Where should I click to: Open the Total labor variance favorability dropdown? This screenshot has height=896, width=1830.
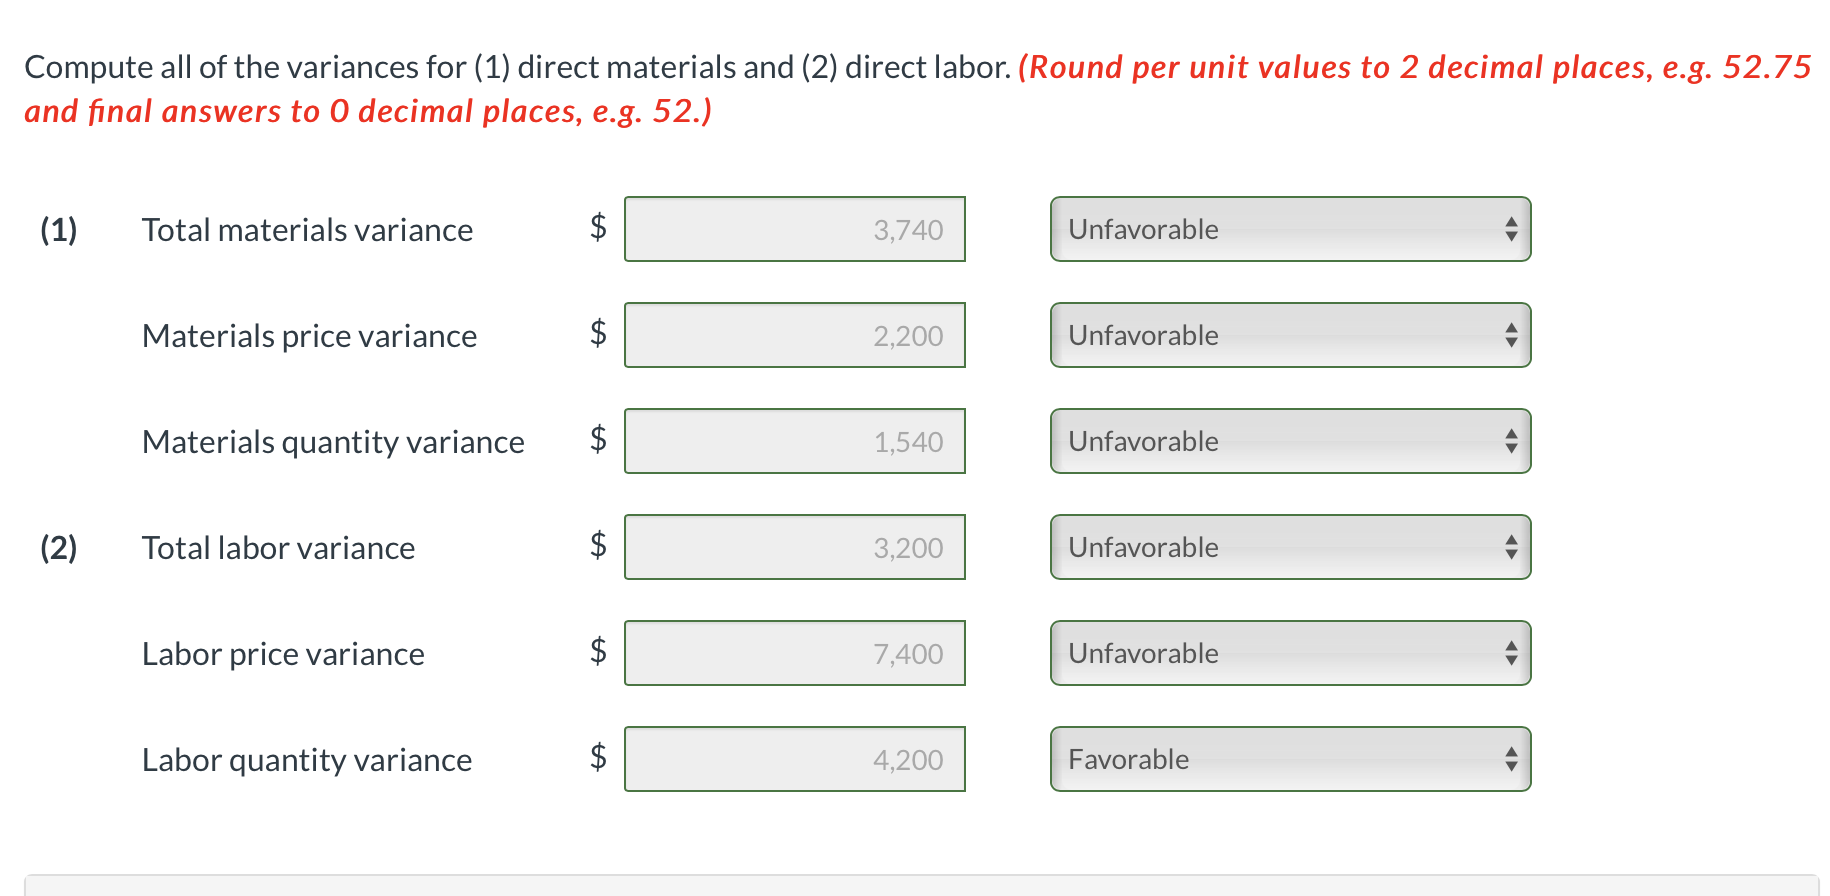click(x=1290, y=547)
